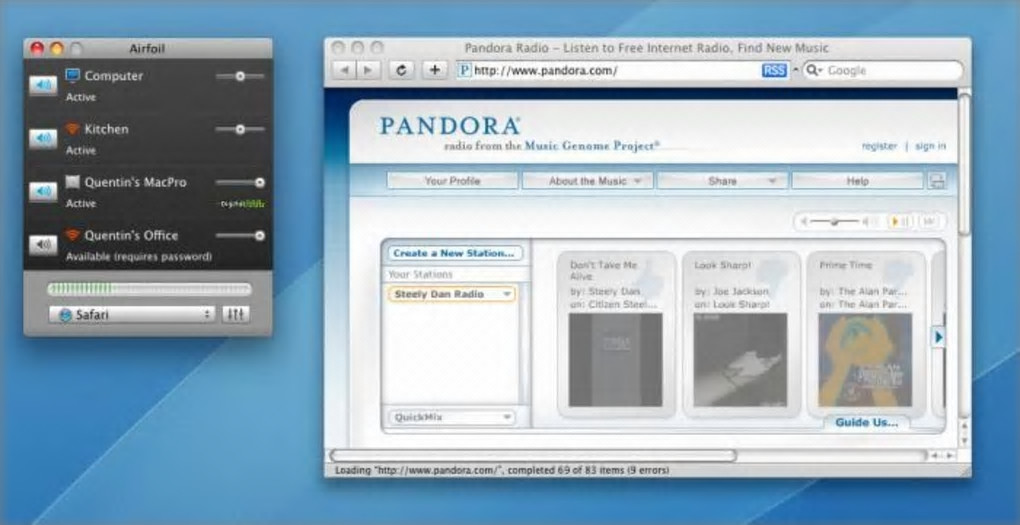This screenshot has width=1020, height=525.
Task: Click 'by: Steely Dan' artist text
Action: coord(605,291)
